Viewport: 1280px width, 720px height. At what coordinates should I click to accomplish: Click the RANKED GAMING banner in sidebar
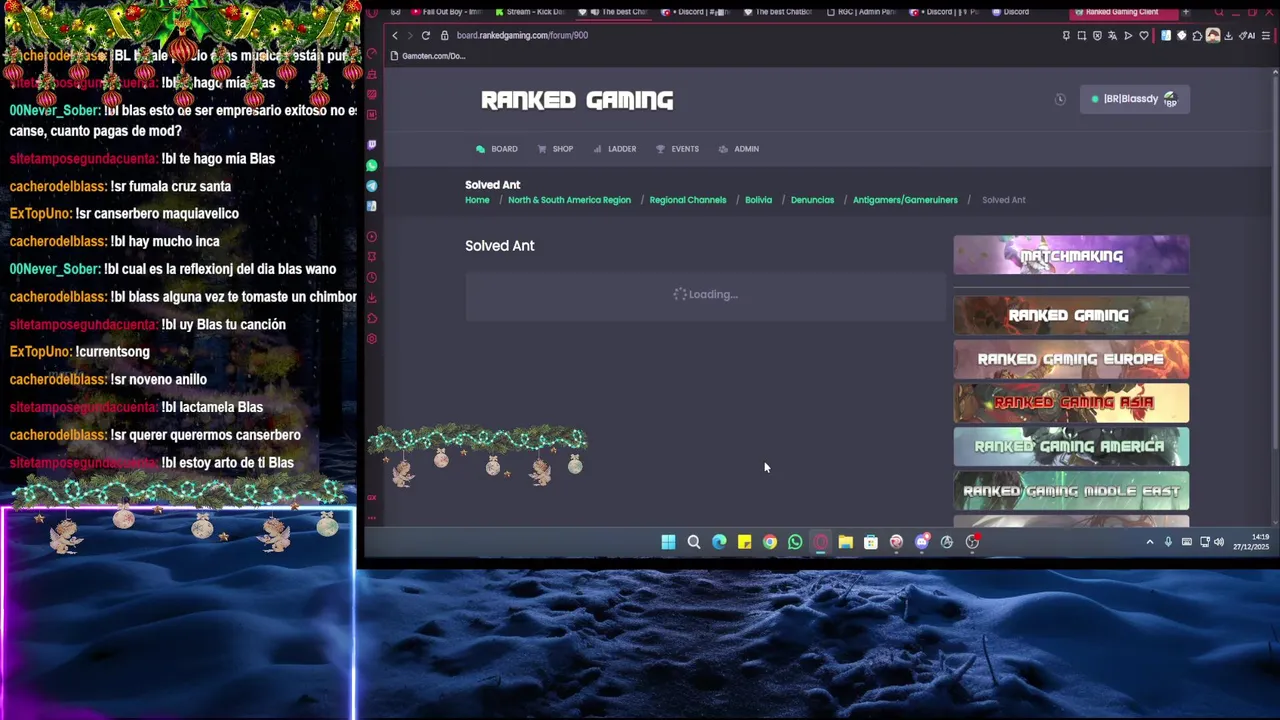tap(1071, 315)
